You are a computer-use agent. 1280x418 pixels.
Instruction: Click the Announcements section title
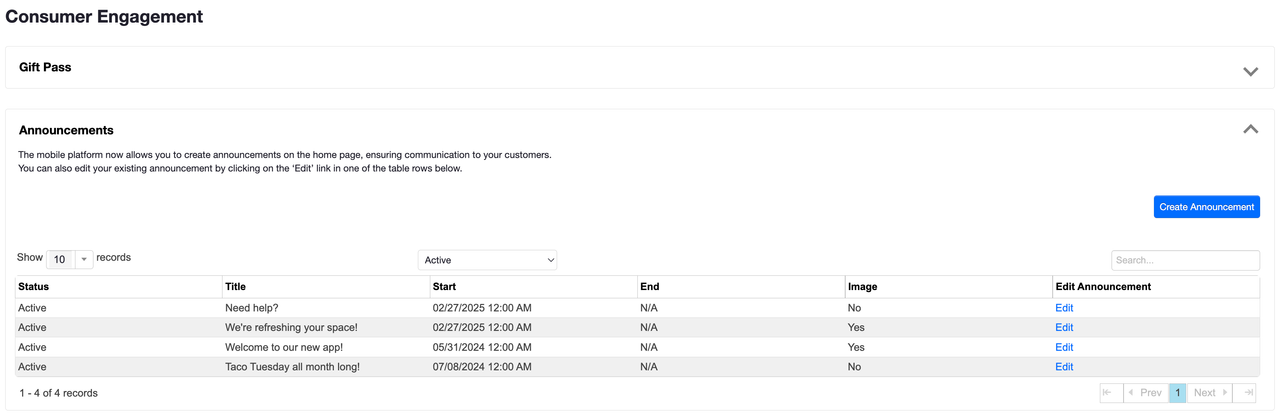66,130
